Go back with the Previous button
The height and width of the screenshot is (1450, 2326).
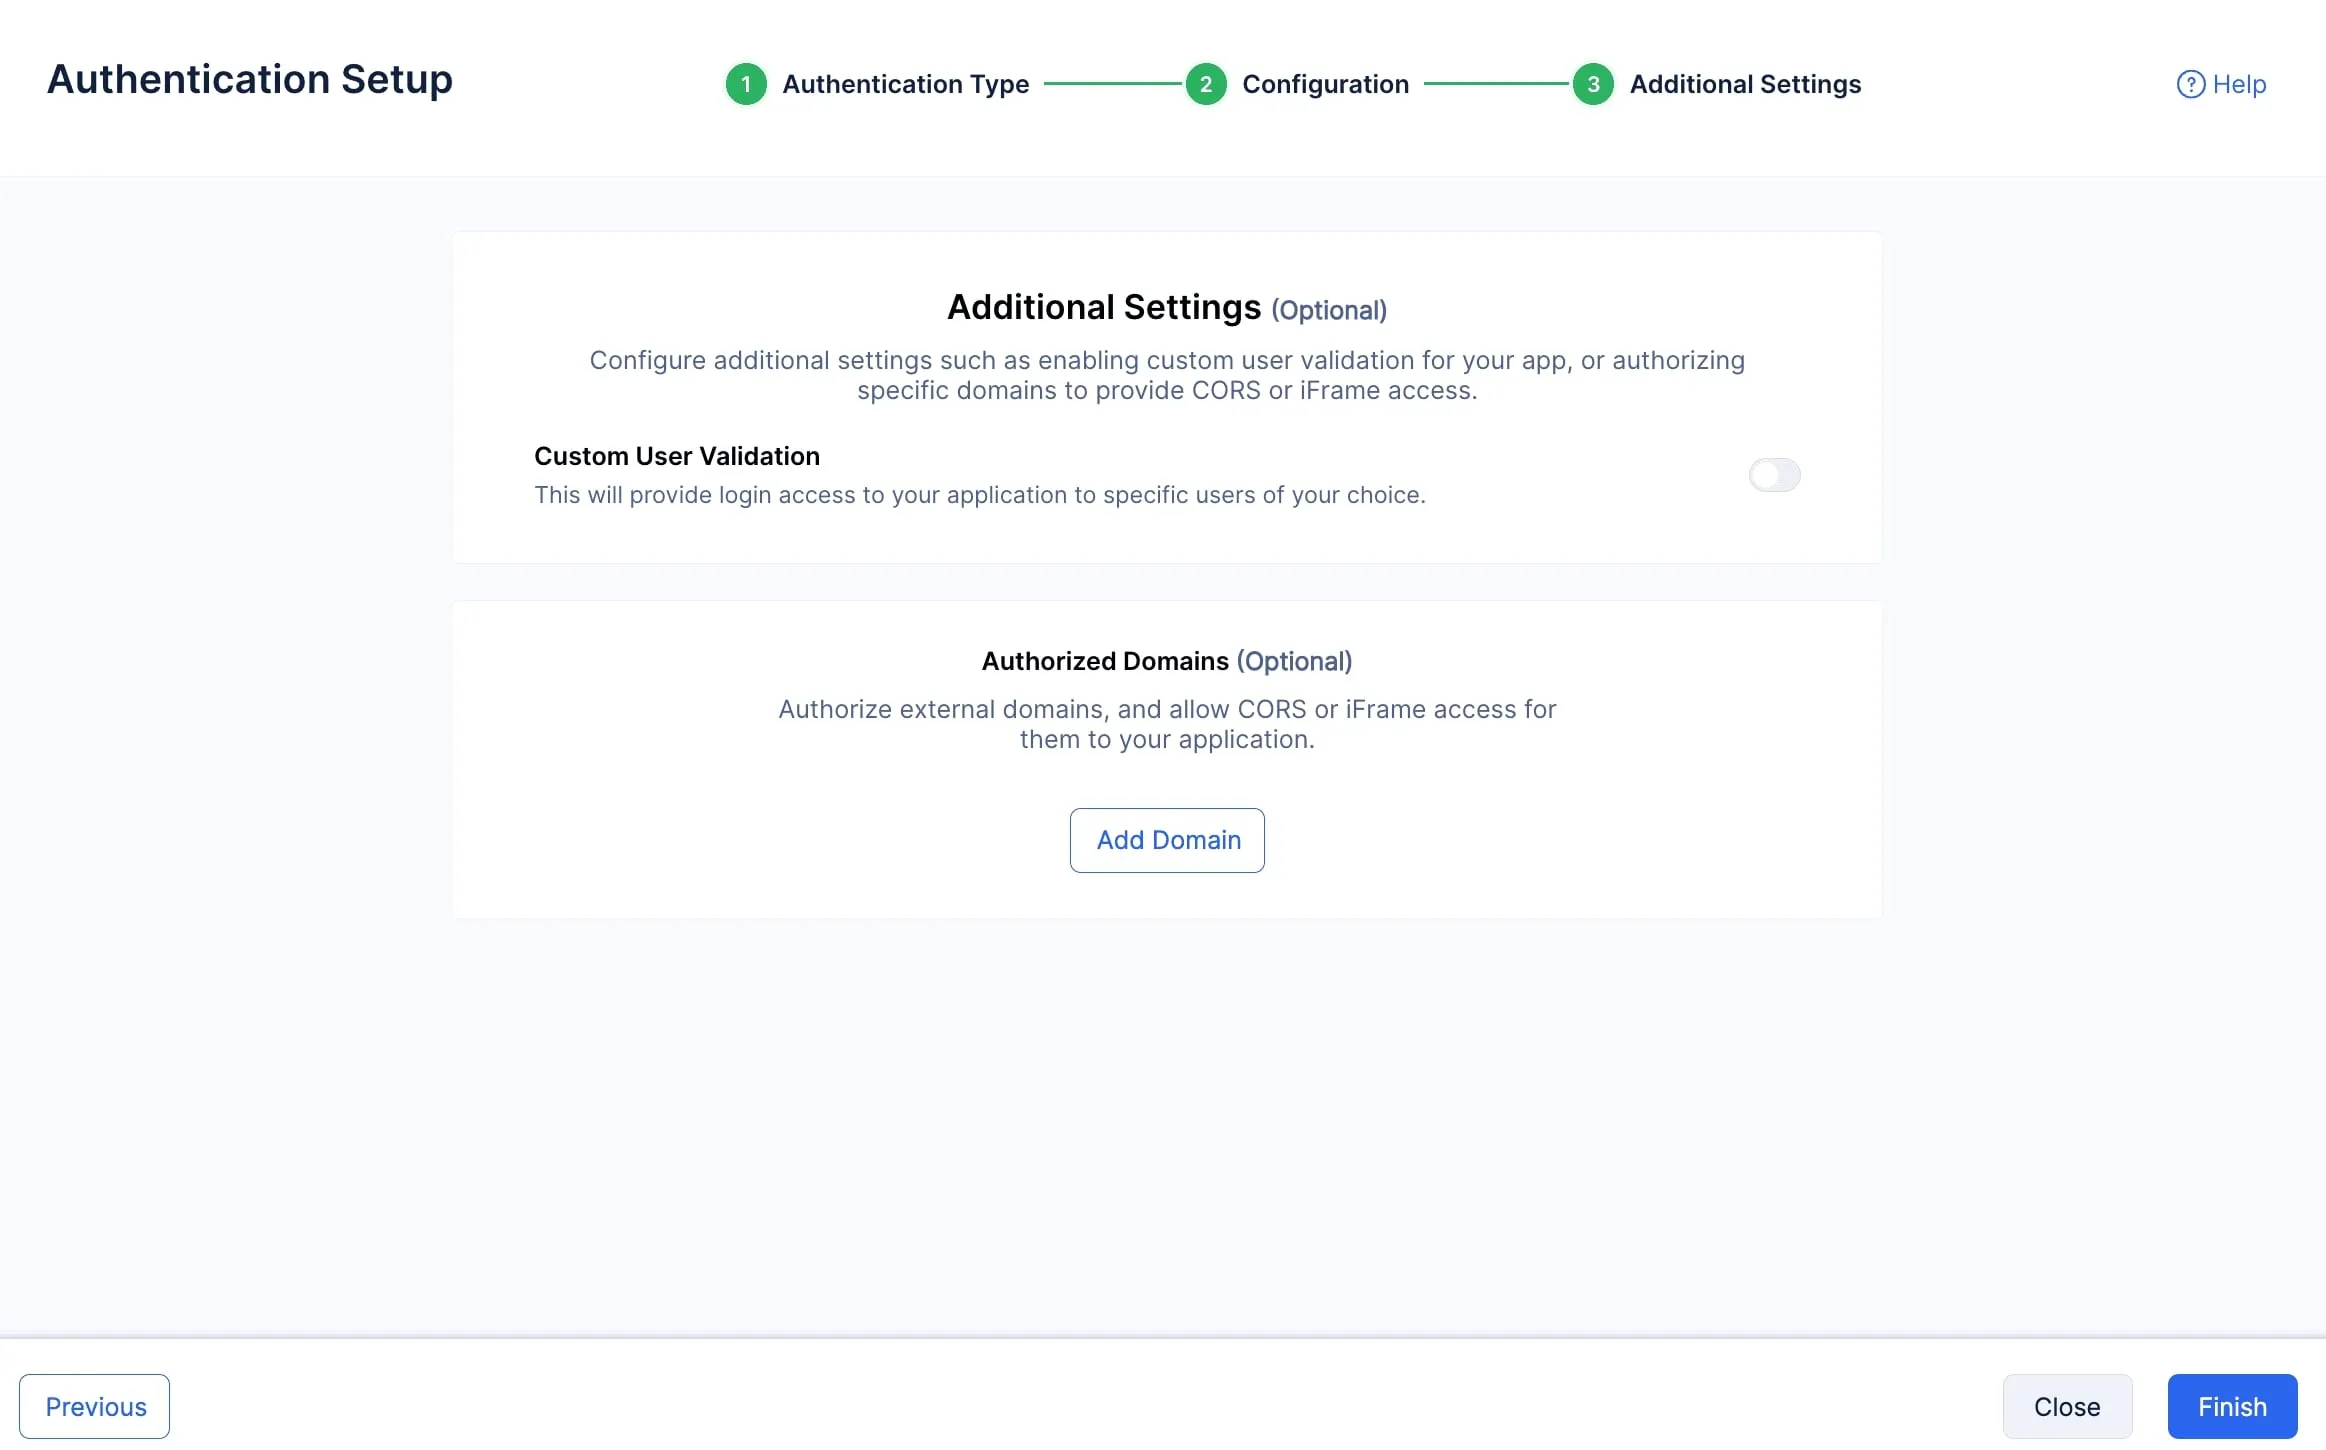click(x=95, y=1406)
